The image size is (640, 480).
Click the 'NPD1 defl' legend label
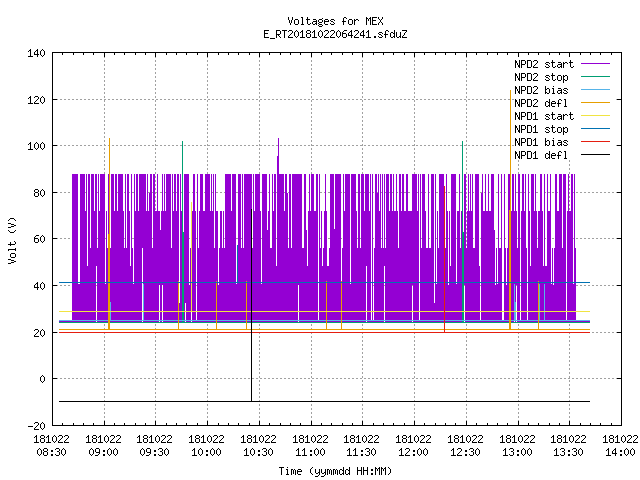coord(541,156)
